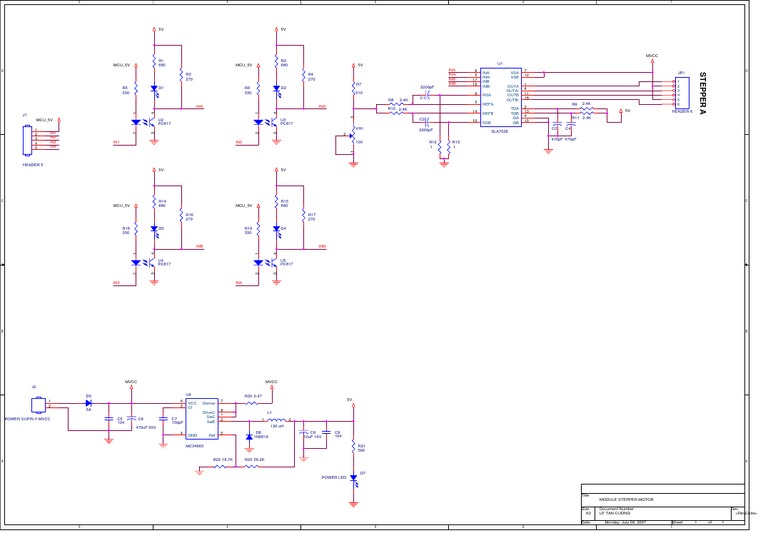Select the U3 PC817 optocoupler symbol

pyautogui.click(x=267, y=123)
